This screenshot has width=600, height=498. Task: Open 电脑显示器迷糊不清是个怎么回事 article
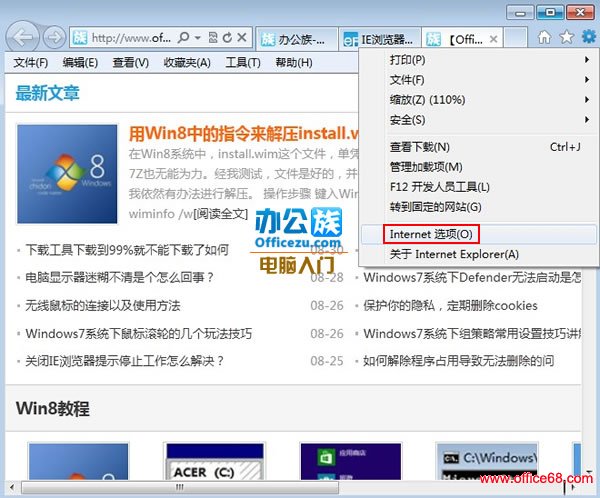pos(119,278)
